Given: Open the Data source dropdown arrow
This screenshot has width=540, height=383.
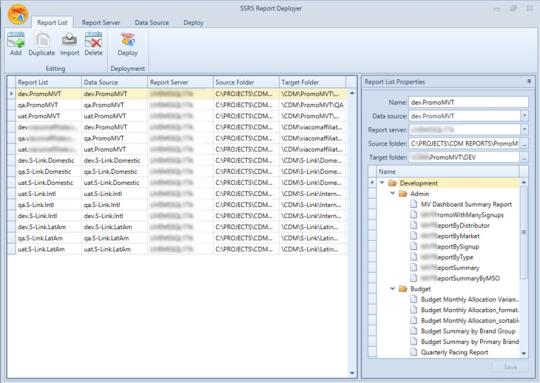Looking at the screenshot, I should [x=524, y=116].
